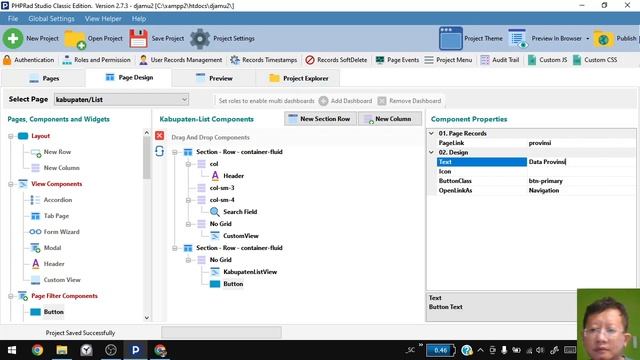Collapse the col-sm-4 node
The image size is (640, 360).
tap(188, 200)
